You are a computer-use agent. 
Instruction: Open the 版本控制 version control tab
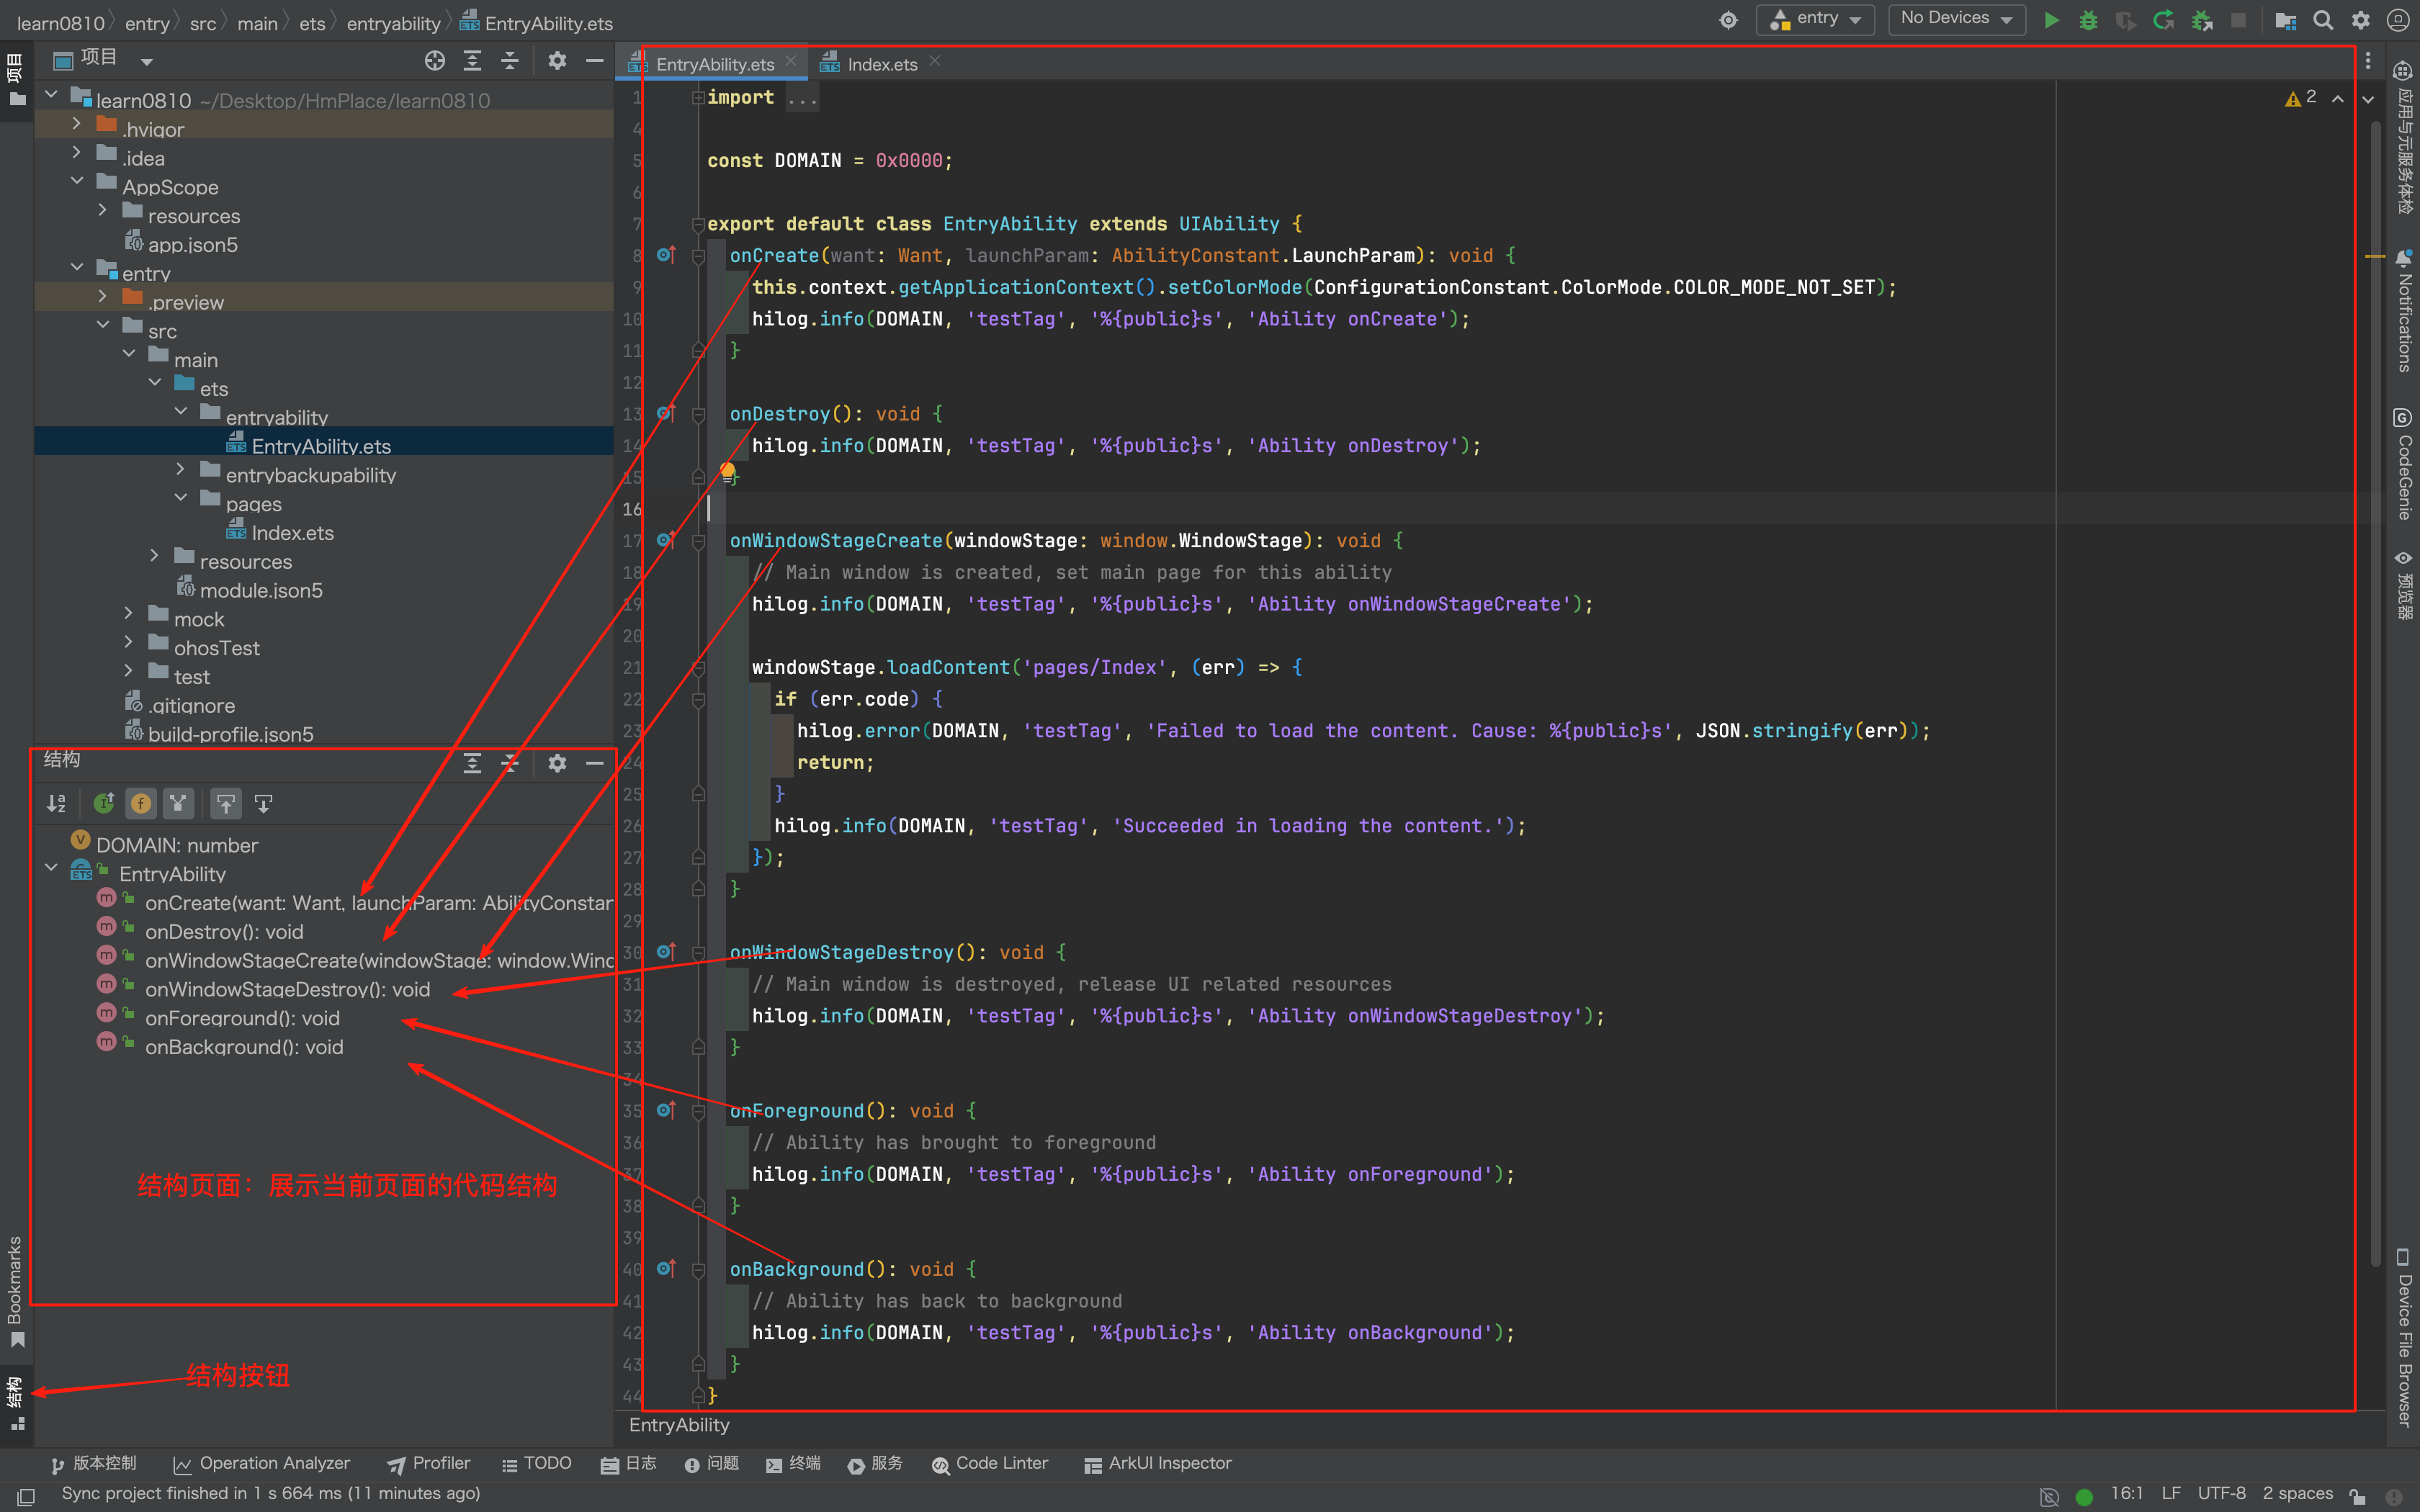tap(93, 1463)
